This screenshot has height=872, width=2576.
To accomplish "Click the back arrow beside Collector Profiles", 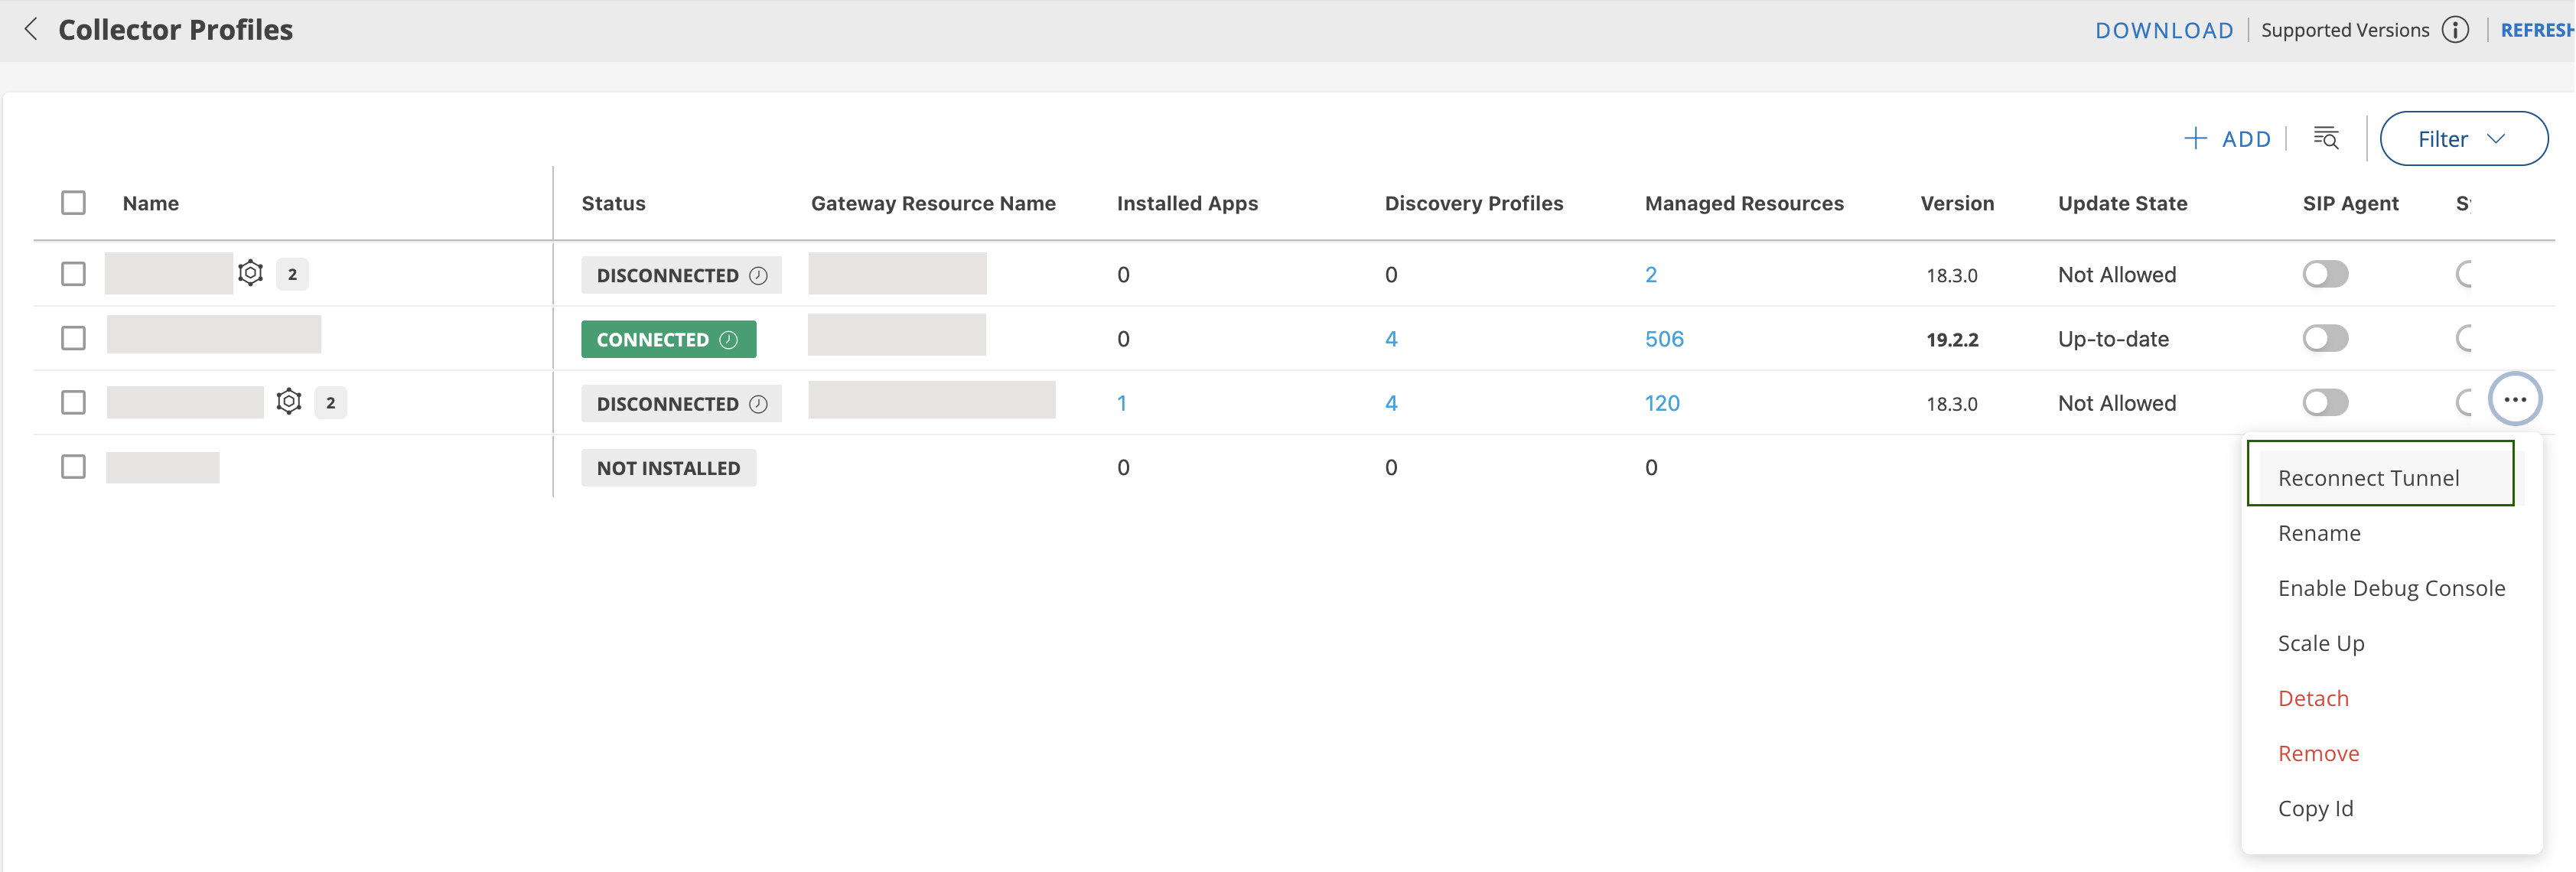I will [x=31, y=29].
